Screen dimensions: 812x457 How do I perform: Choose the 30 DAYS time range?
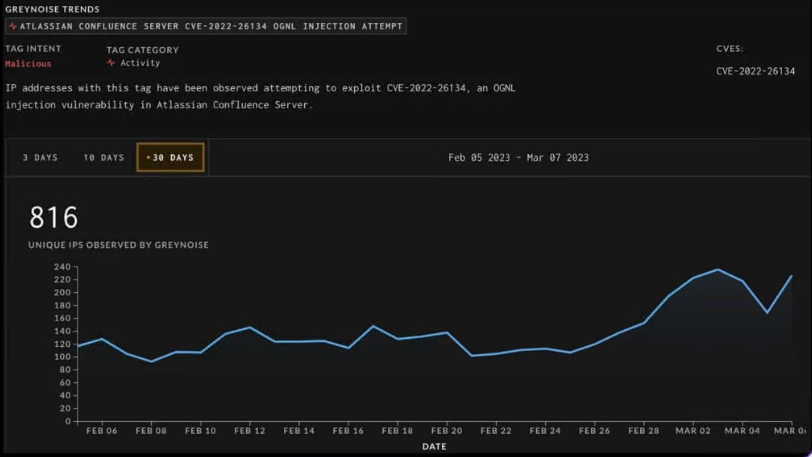pyautogui.click(x=170, y=158)
